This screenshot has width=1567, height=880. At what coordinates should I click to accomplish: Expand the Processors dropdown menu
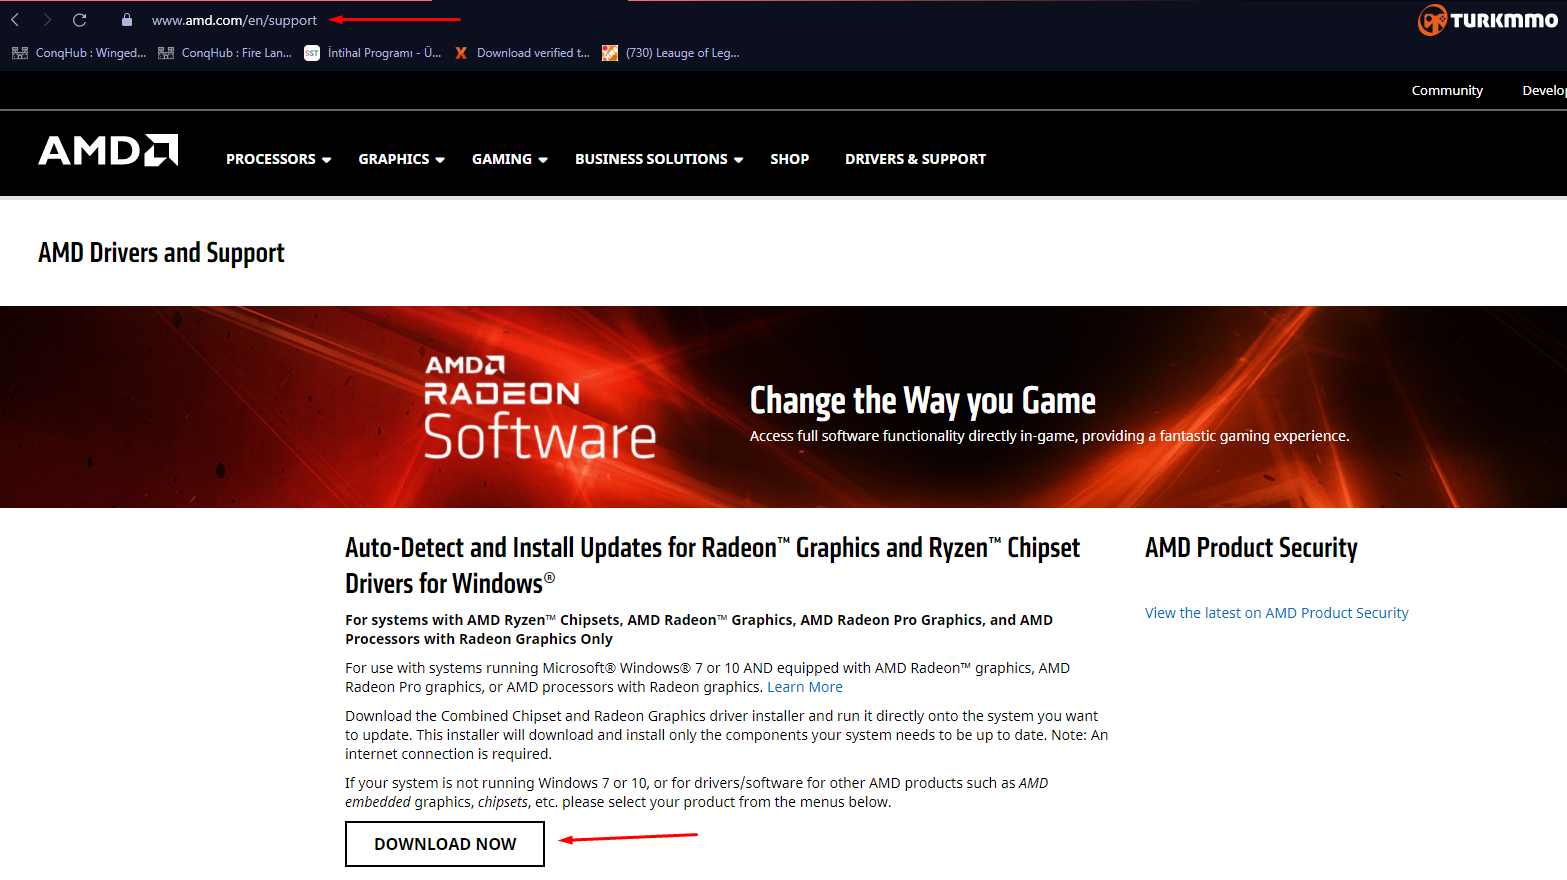coord(278,159)
